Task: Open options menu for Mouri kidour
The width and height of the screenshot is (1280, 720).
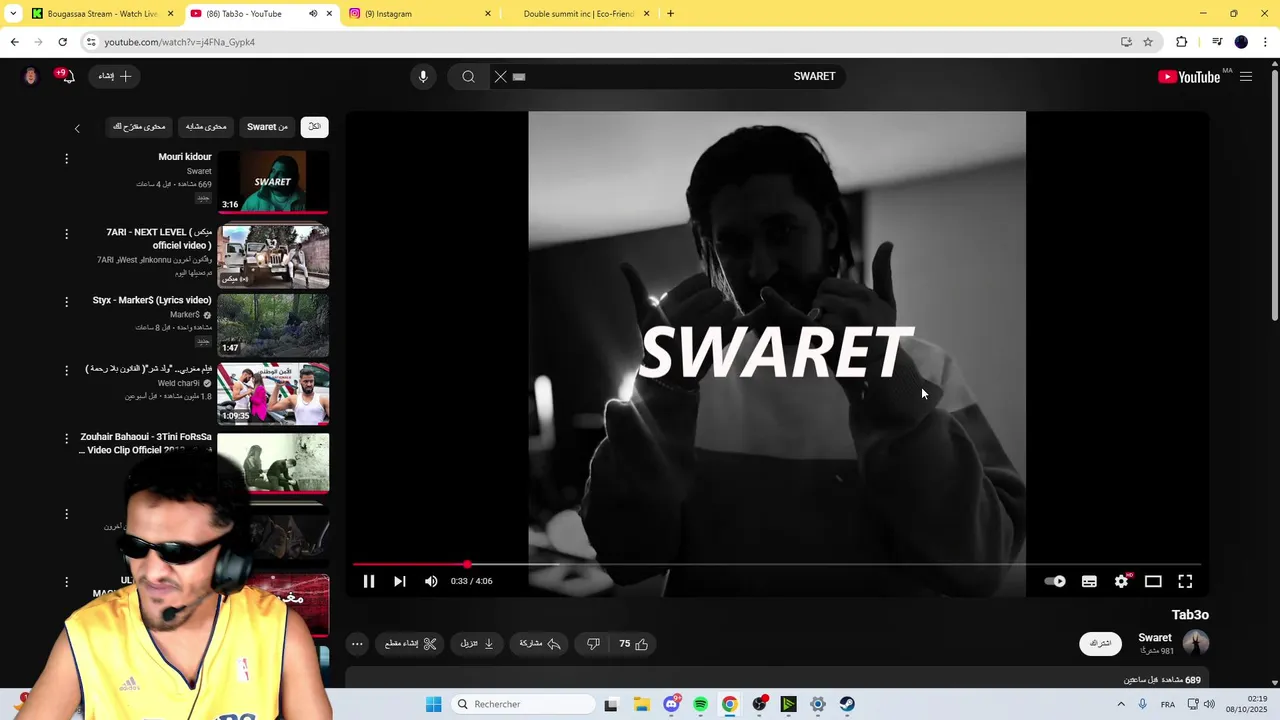Action: (x=66, y=159)
